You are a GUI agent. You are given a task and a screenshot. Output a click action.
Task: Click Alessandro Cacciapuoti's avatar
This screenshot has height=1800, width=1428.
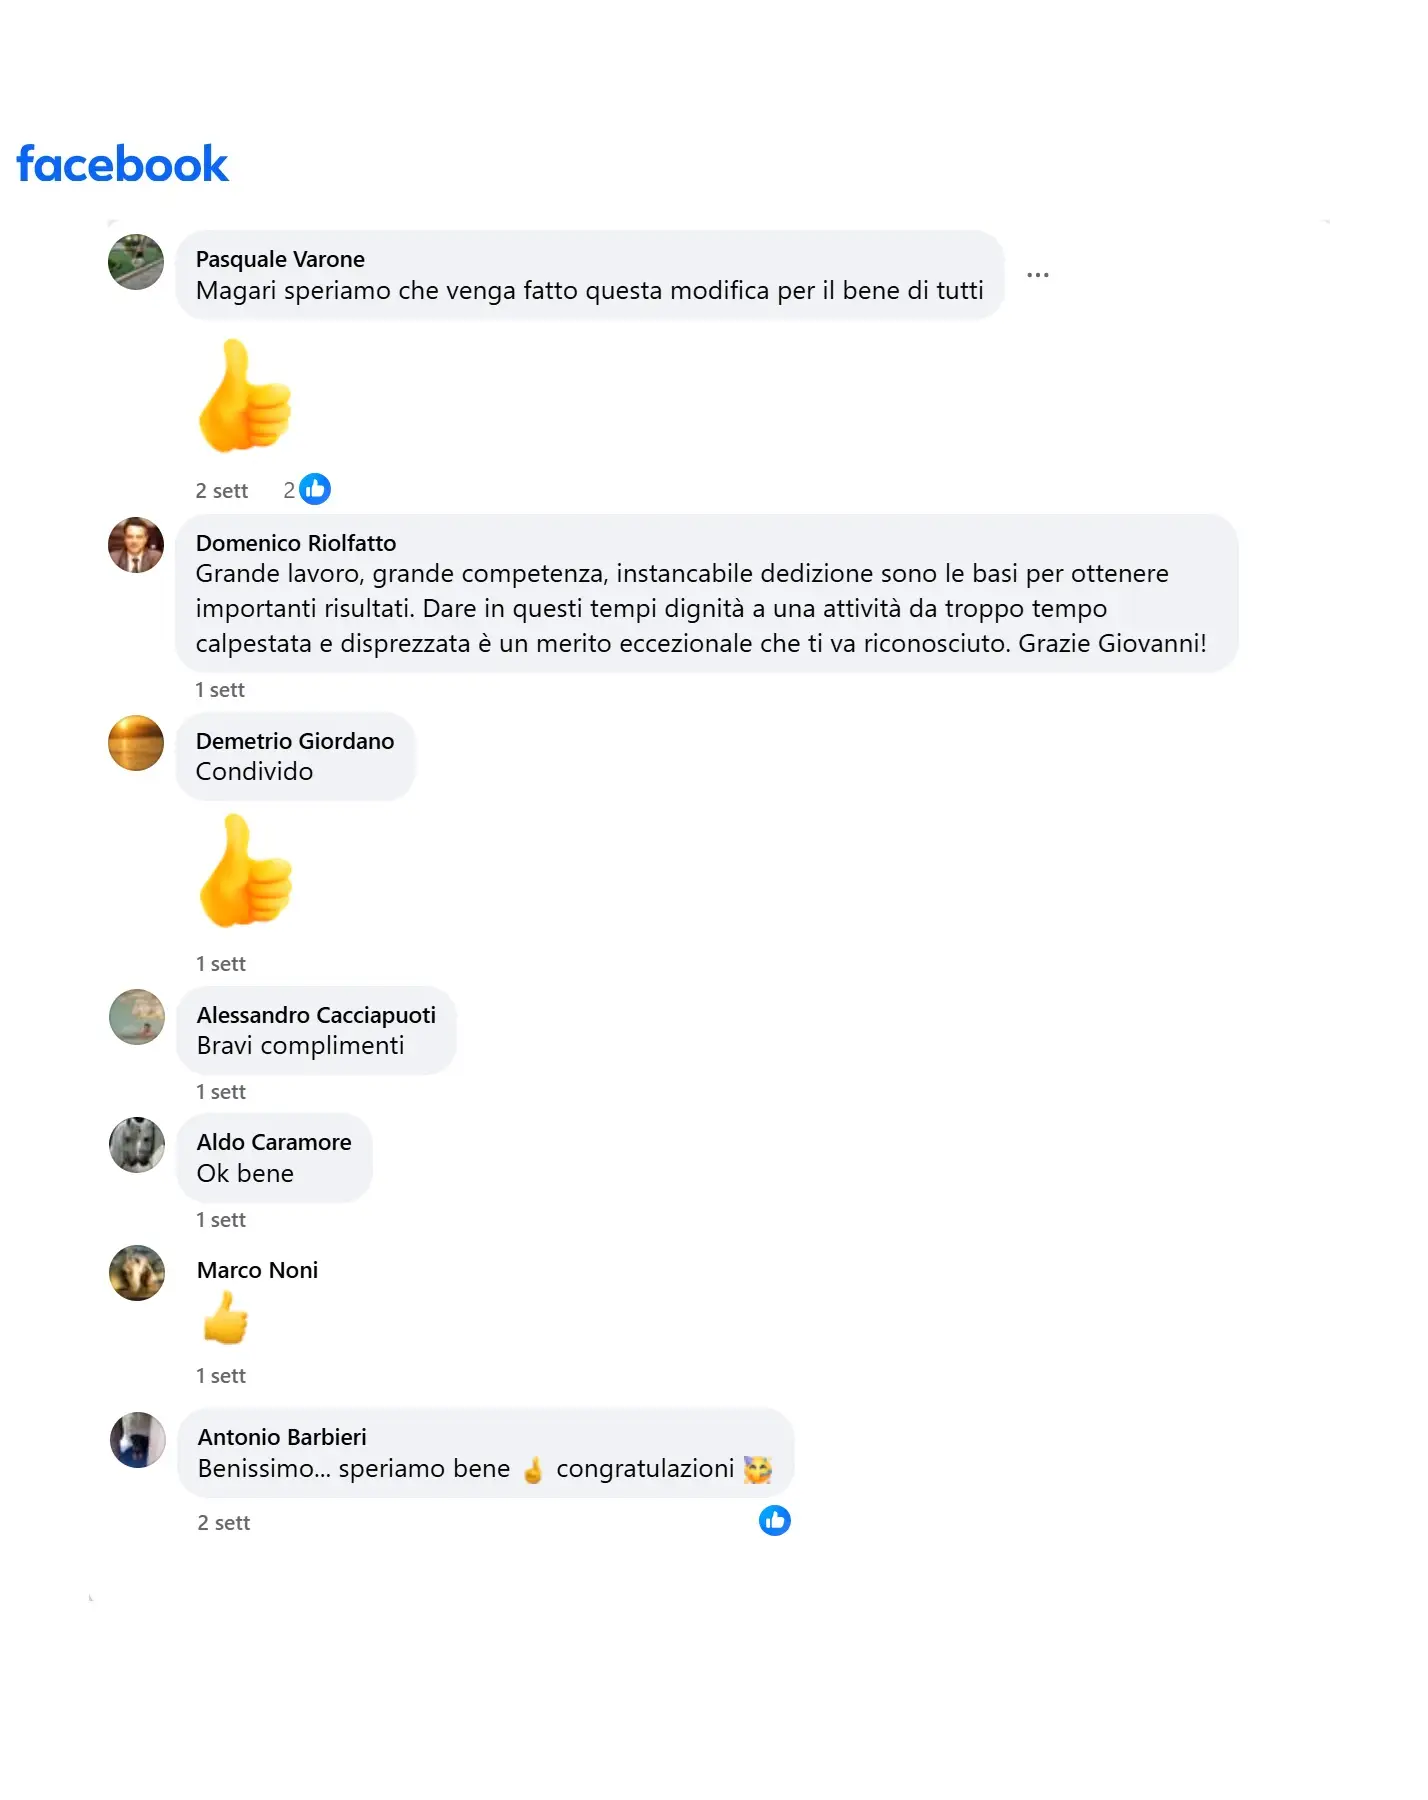pyautogui.click(x=137, y=1017)
